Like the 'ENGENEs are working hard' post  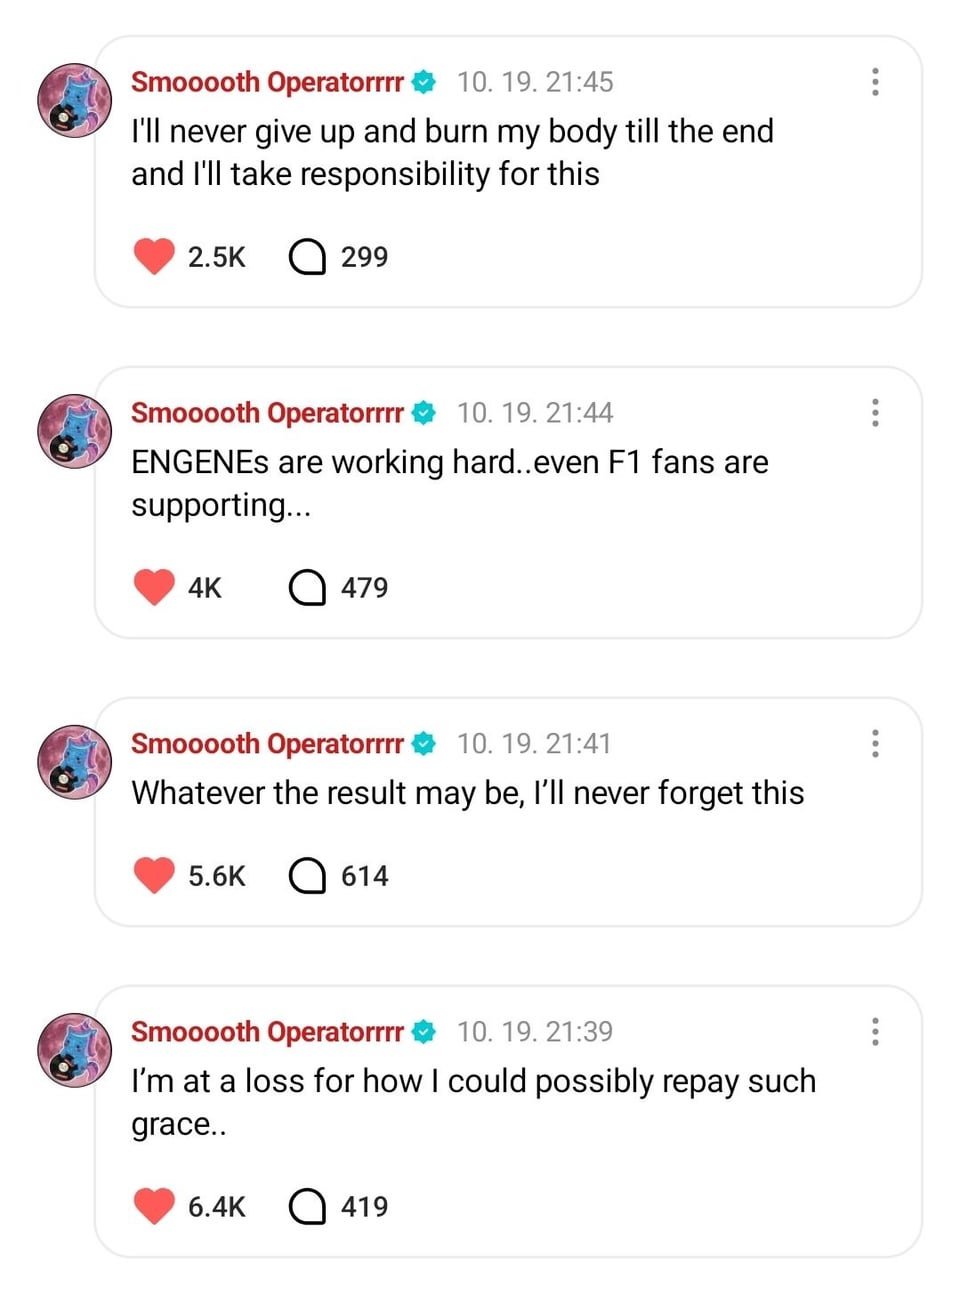[154, 587]
